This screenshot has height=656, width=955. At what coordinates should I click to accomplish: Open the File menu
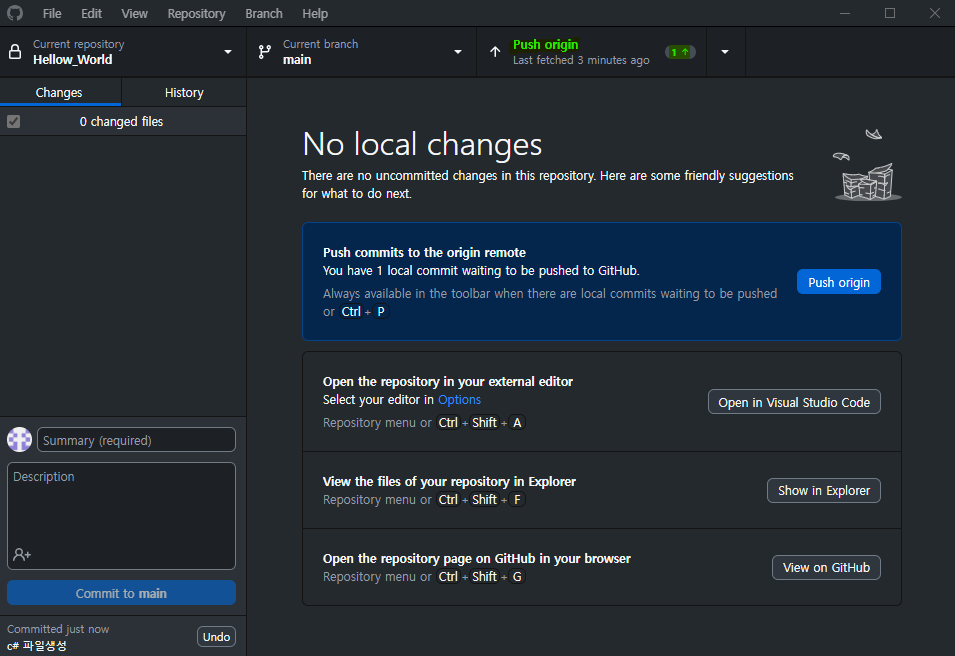[52, 13]
